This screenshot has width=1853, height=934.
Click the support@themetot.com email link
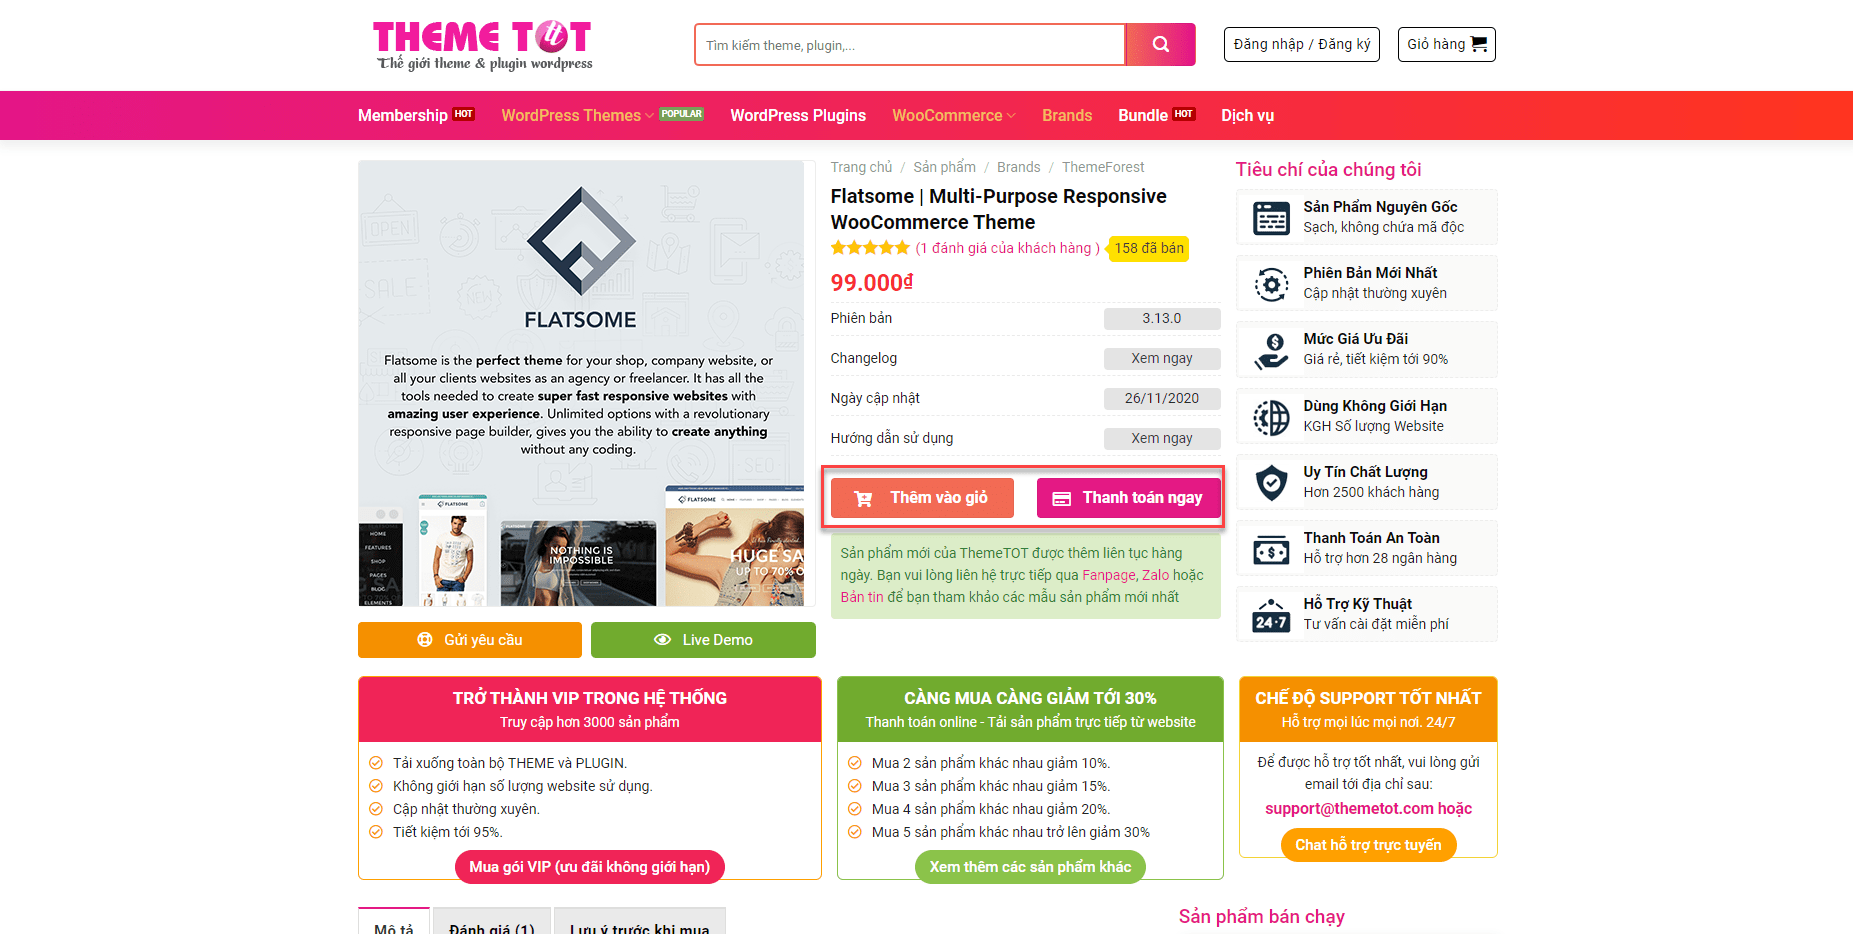click(1349, 808)
